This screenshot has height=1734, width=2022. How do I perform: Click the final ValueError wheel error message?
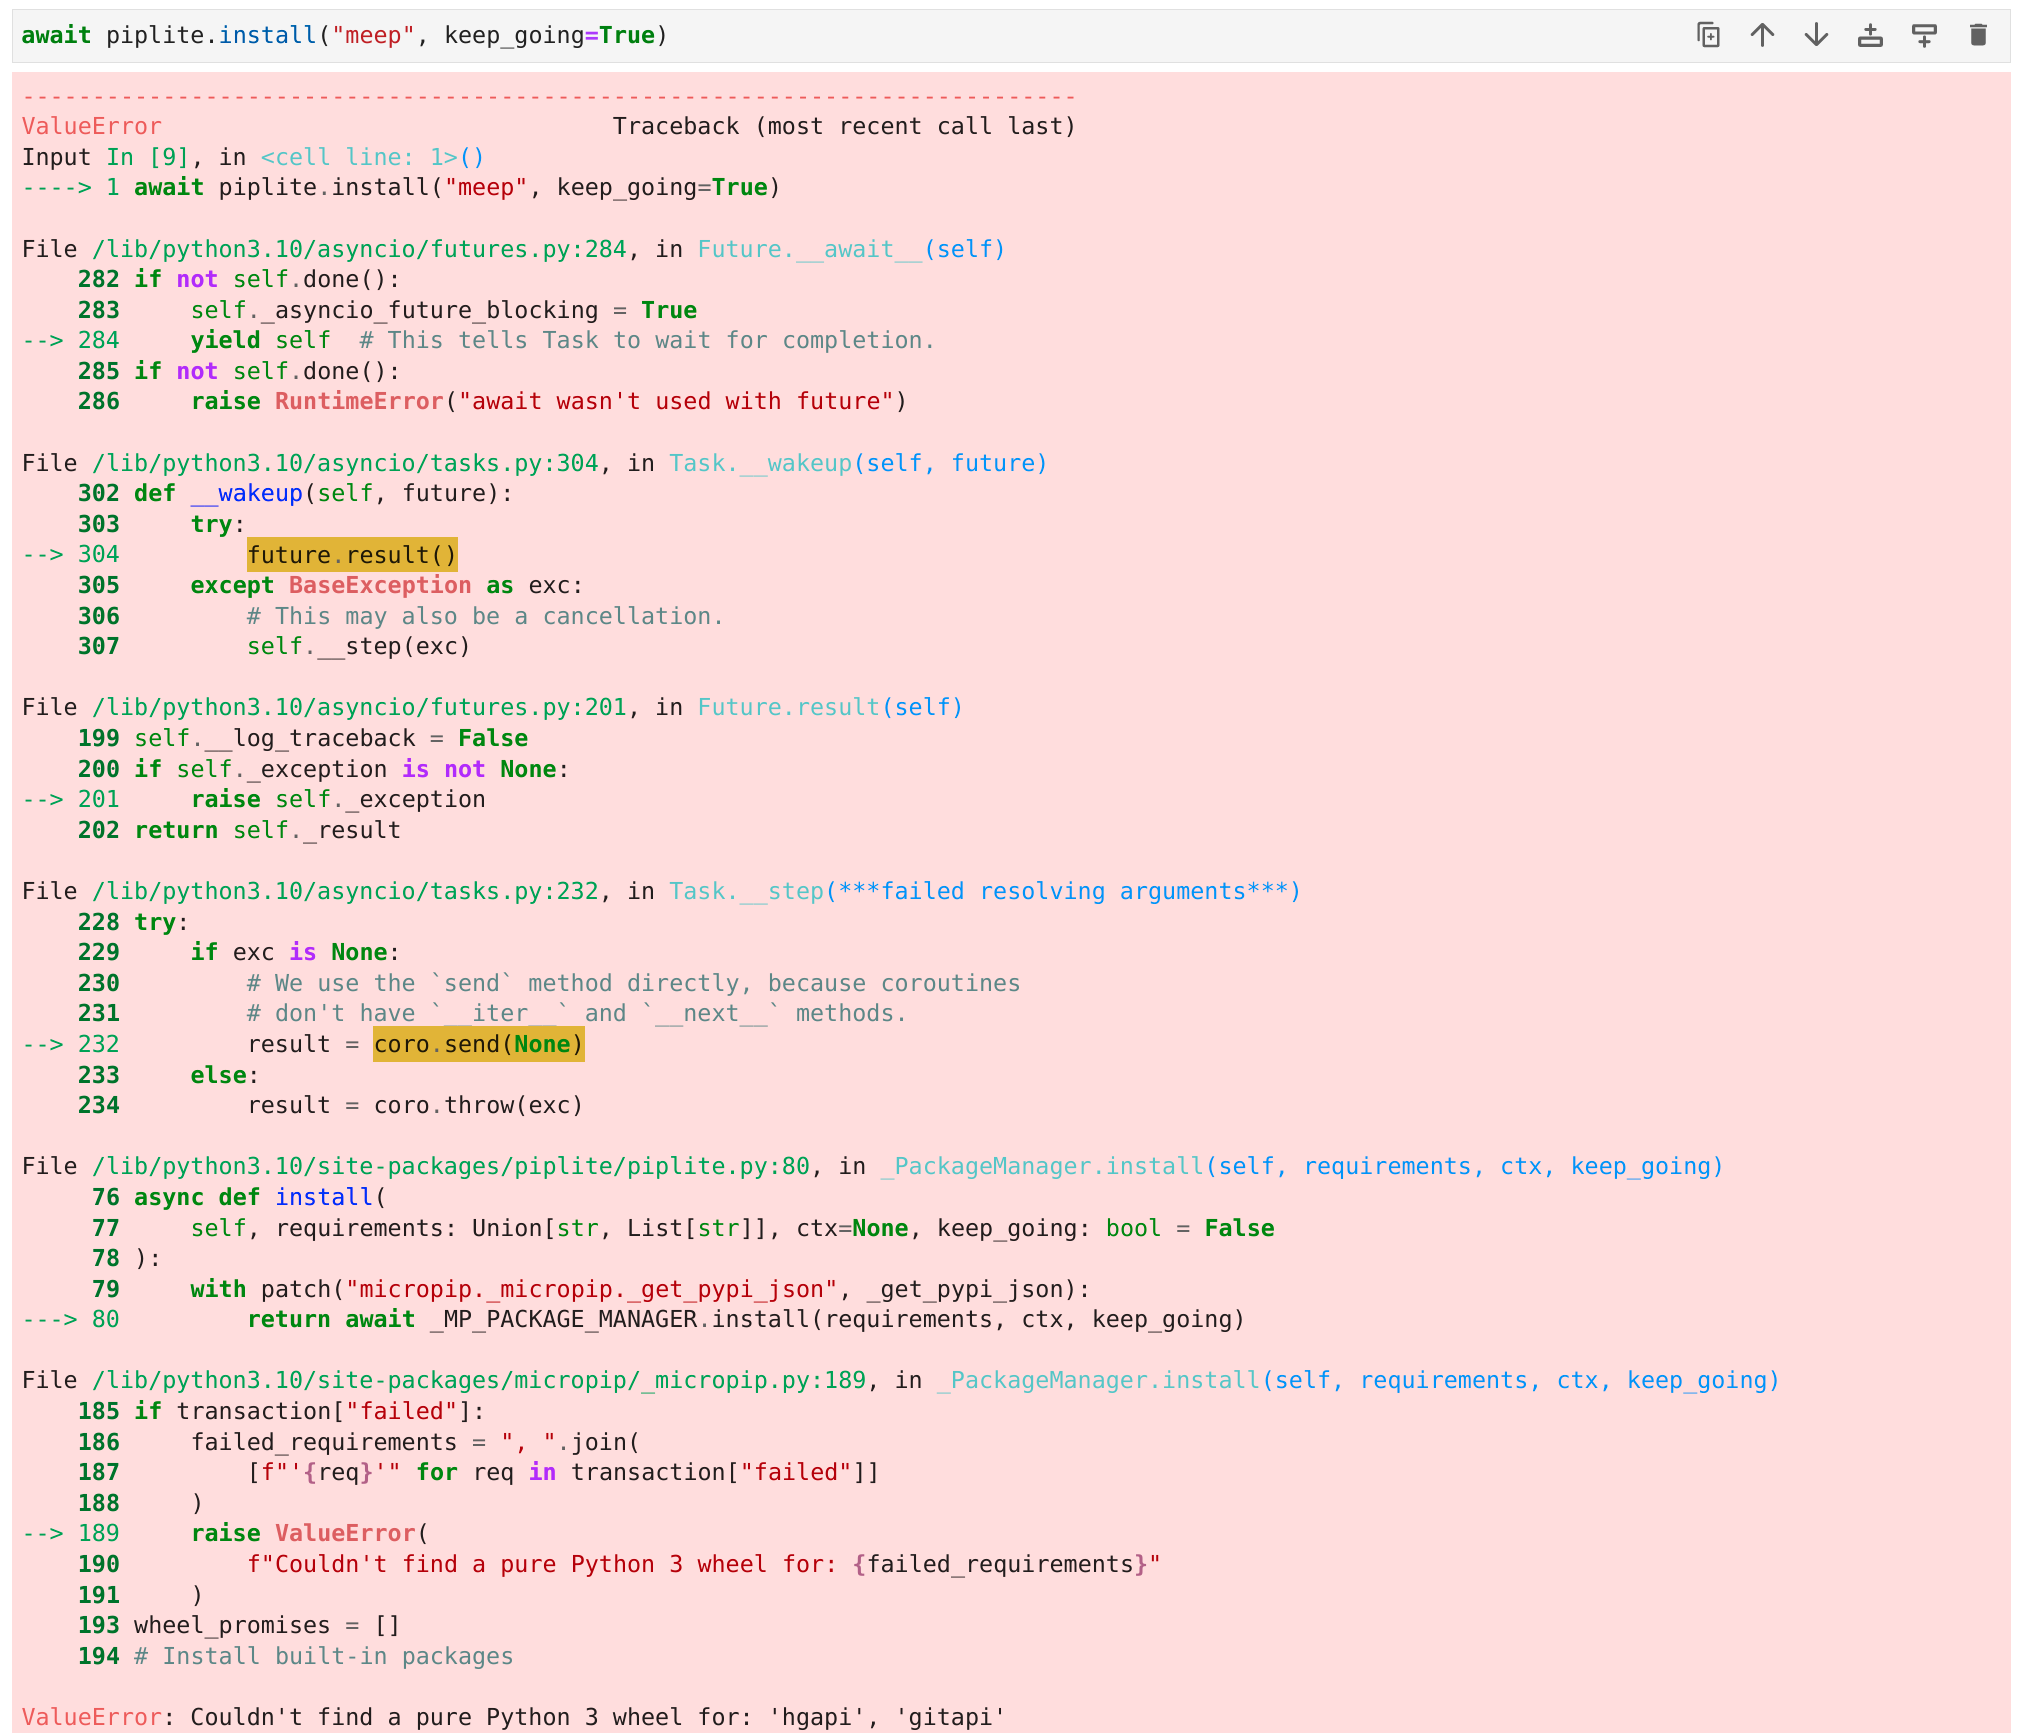pos(500,1716)
